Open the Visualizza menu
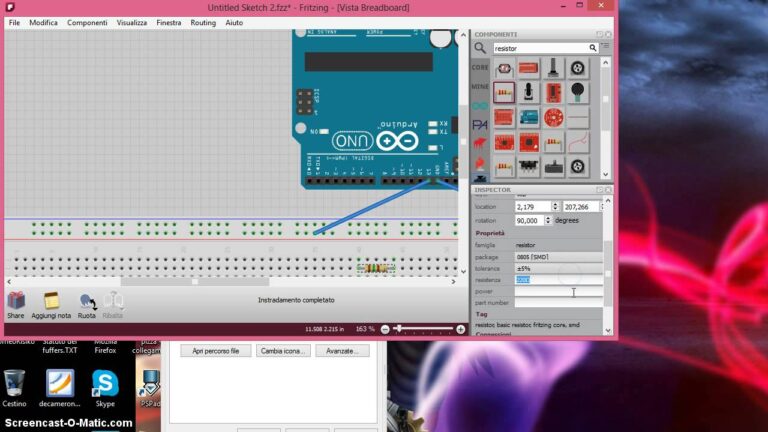This screenshot has height=432, width=768. [x=132, y=23]
